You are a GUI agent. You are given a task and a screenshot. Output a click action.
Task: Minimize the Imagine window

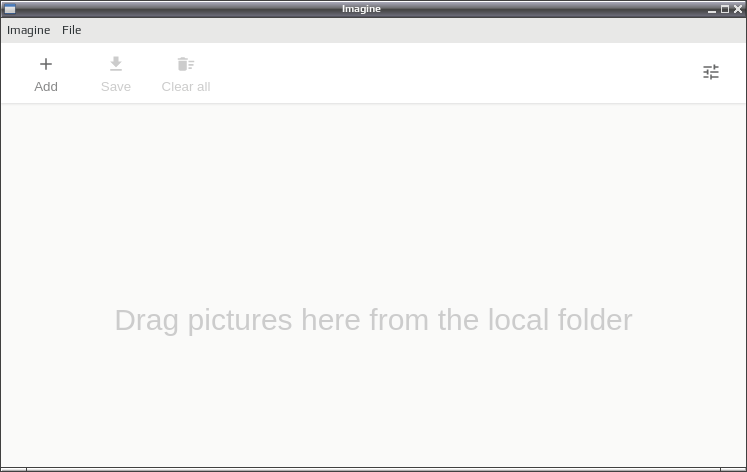[712, 9]
